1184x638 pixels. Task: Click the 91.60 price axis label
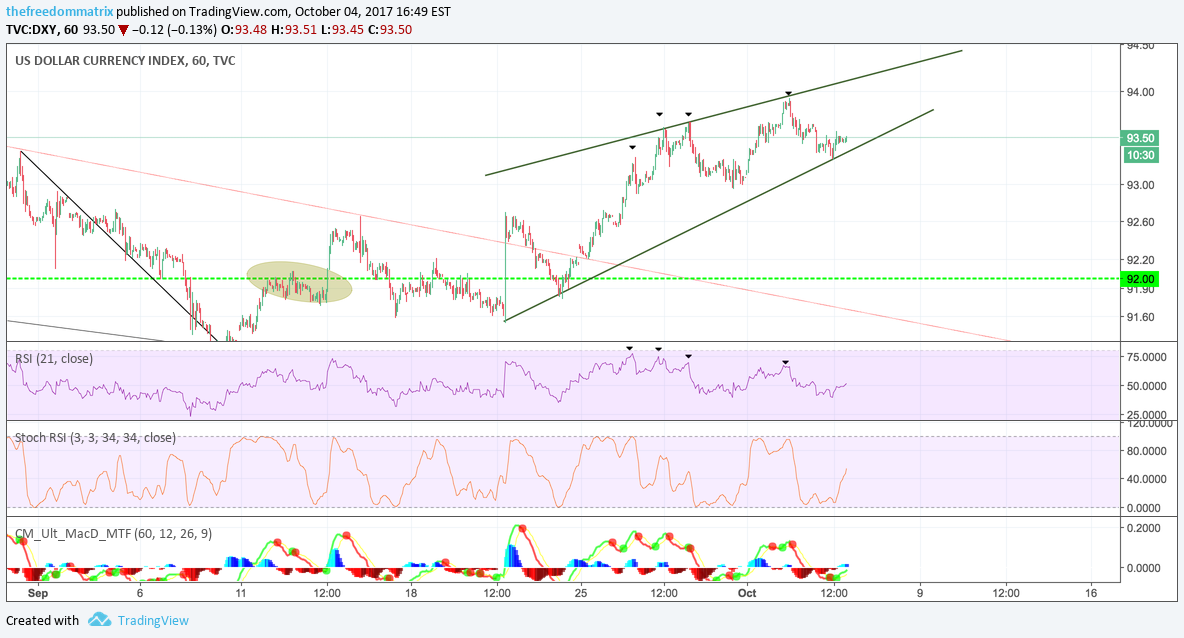(x=1140, y=317)
